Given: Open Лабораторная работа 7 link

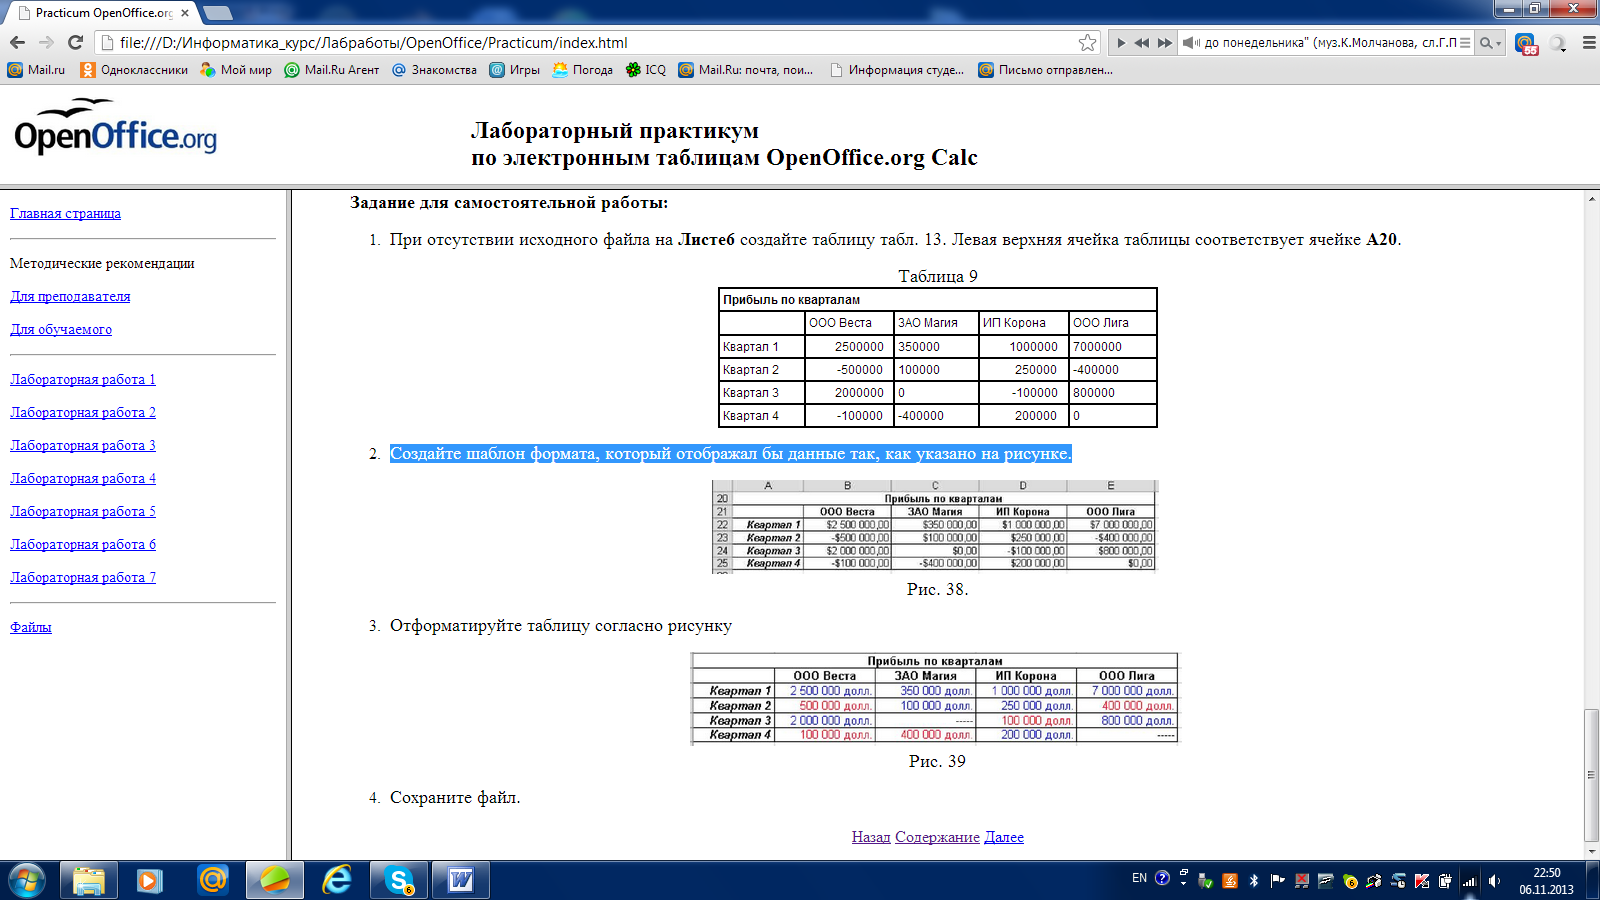Looking at the screenshot, I should pyautogui.click(x=83, y=577).
